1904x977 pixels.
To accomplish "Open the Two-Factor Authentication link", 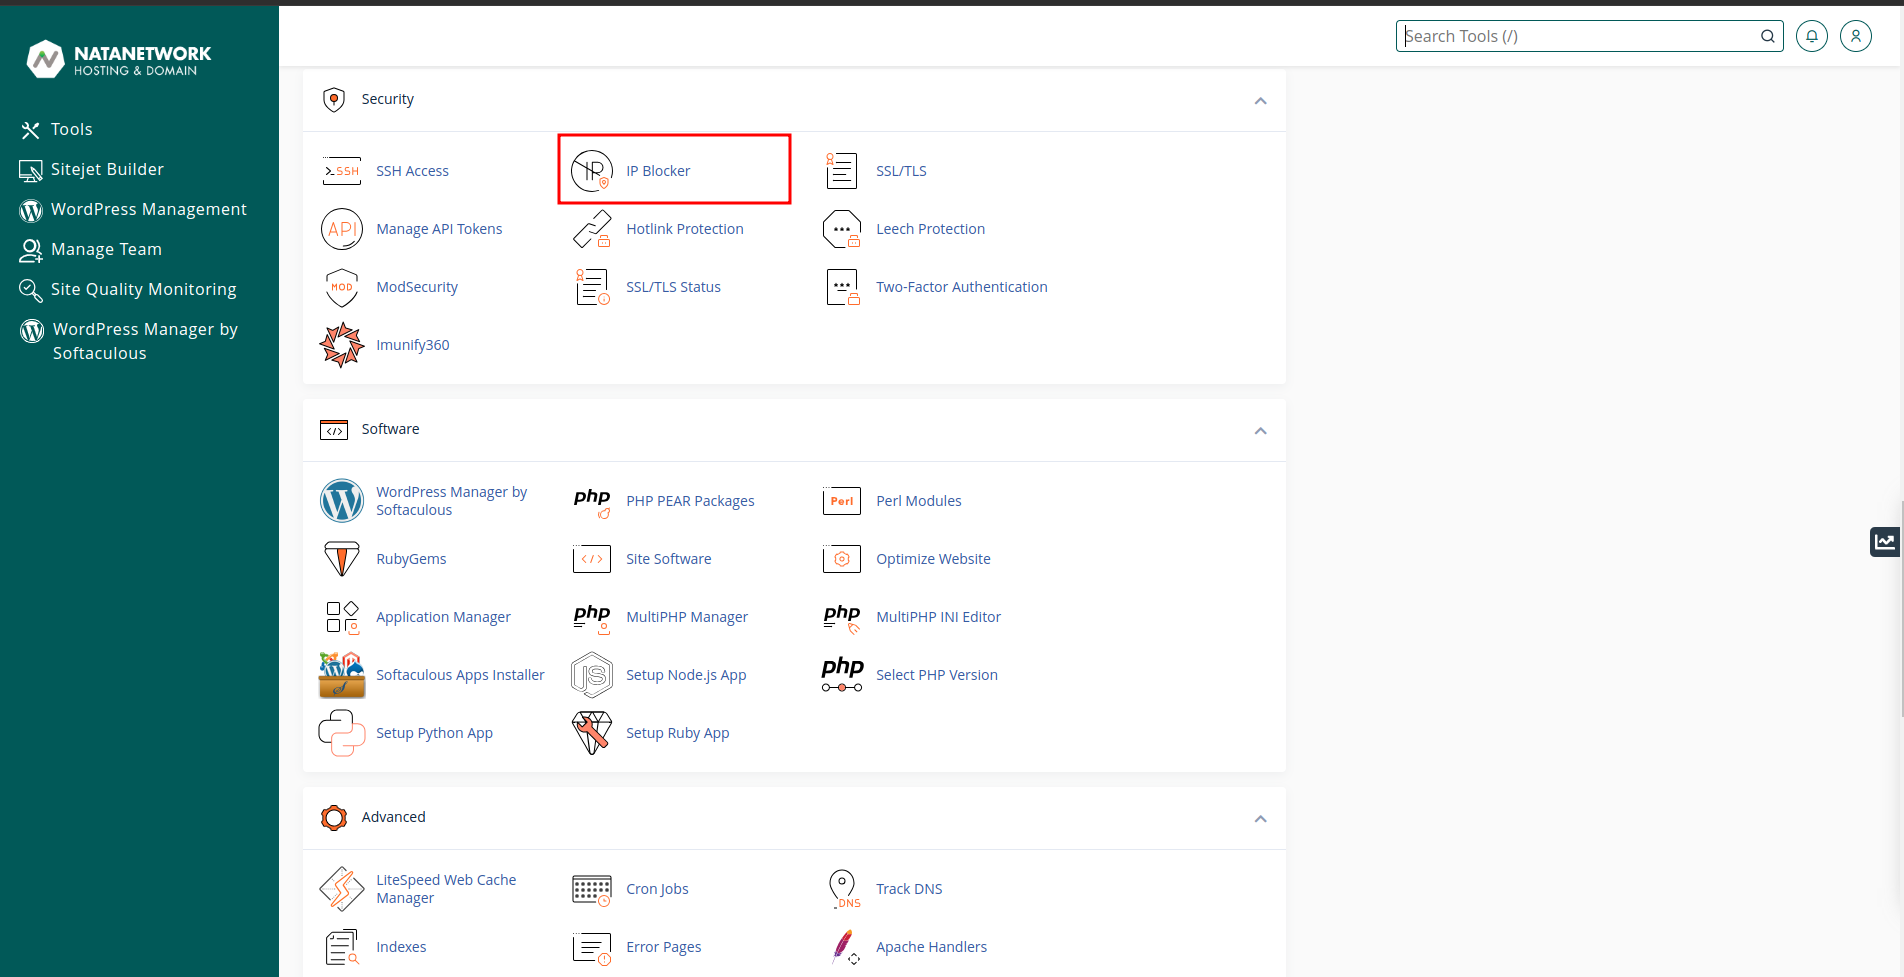I will click(x=962, y=287).
